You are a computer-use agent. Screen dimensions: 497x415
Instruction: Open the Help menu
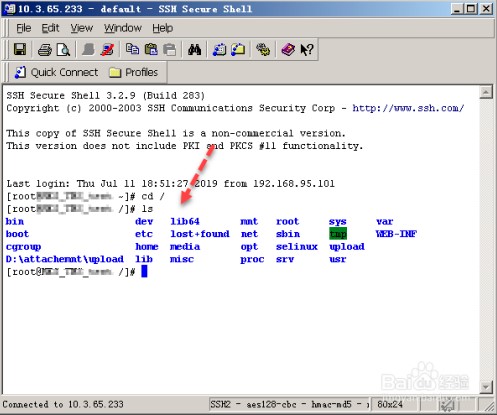click(x=163, y=28)
